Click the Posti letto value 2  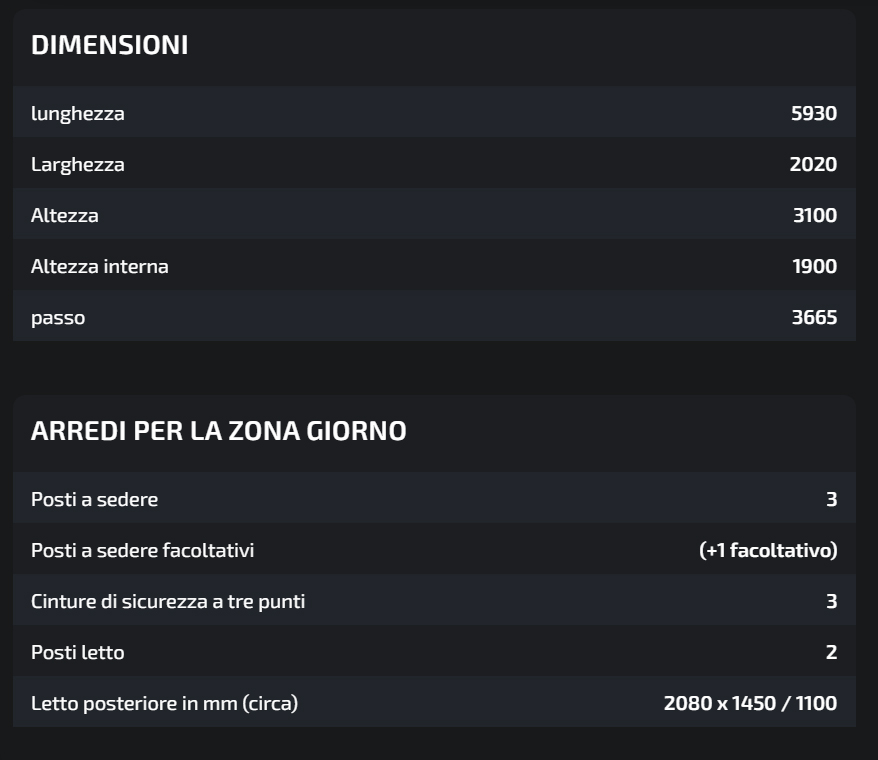pos(831,652)
